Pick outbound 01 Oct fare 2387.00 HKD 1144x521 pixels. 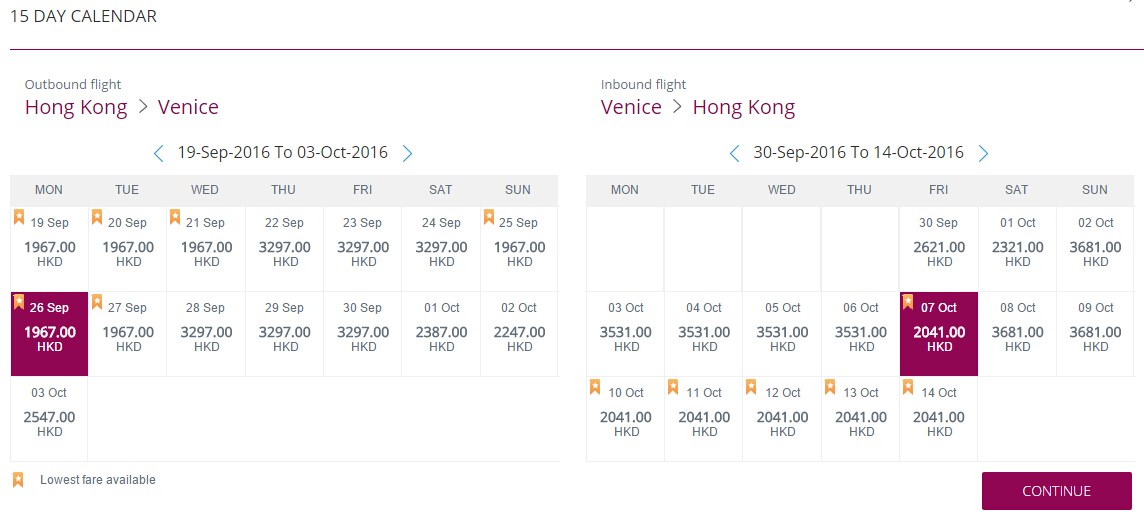[x=441, y=334]
